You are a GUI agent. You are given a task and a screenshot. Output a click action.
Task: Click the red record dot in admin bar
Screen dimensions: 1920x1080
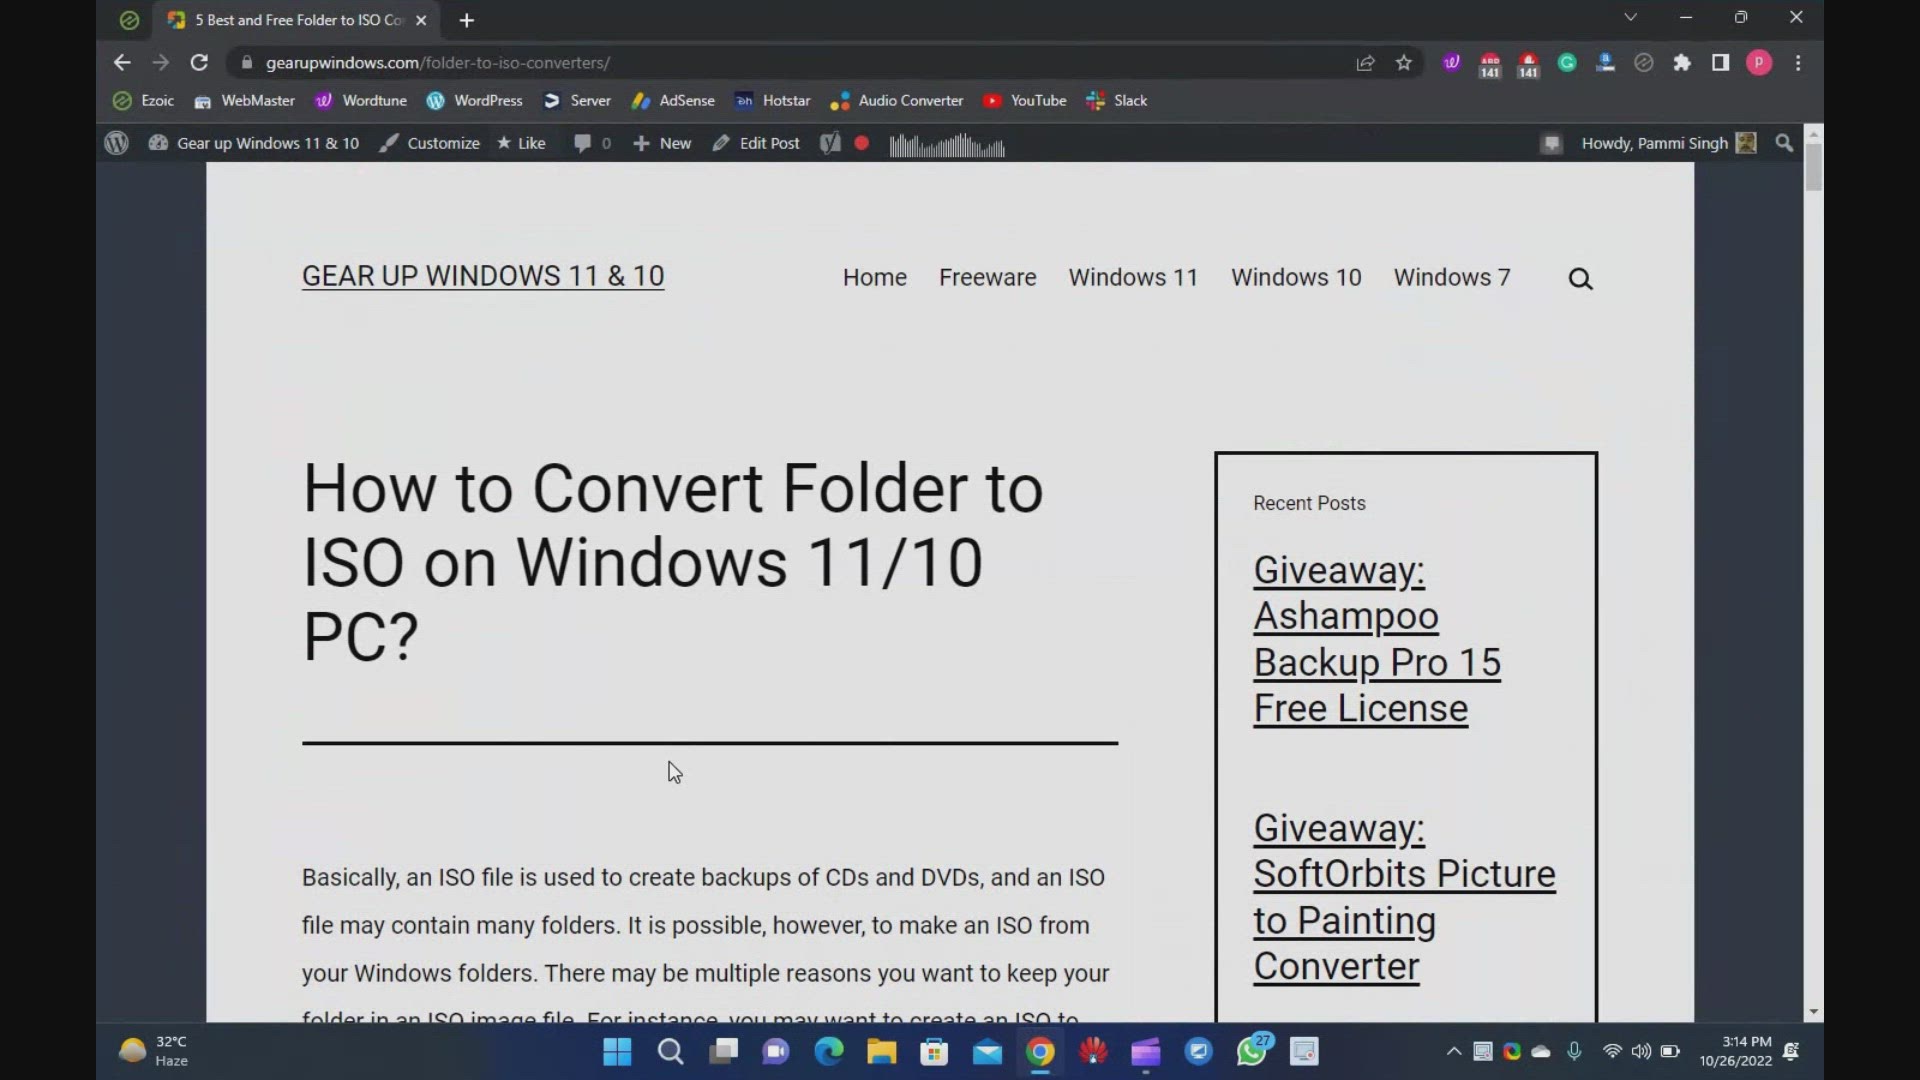862,143
